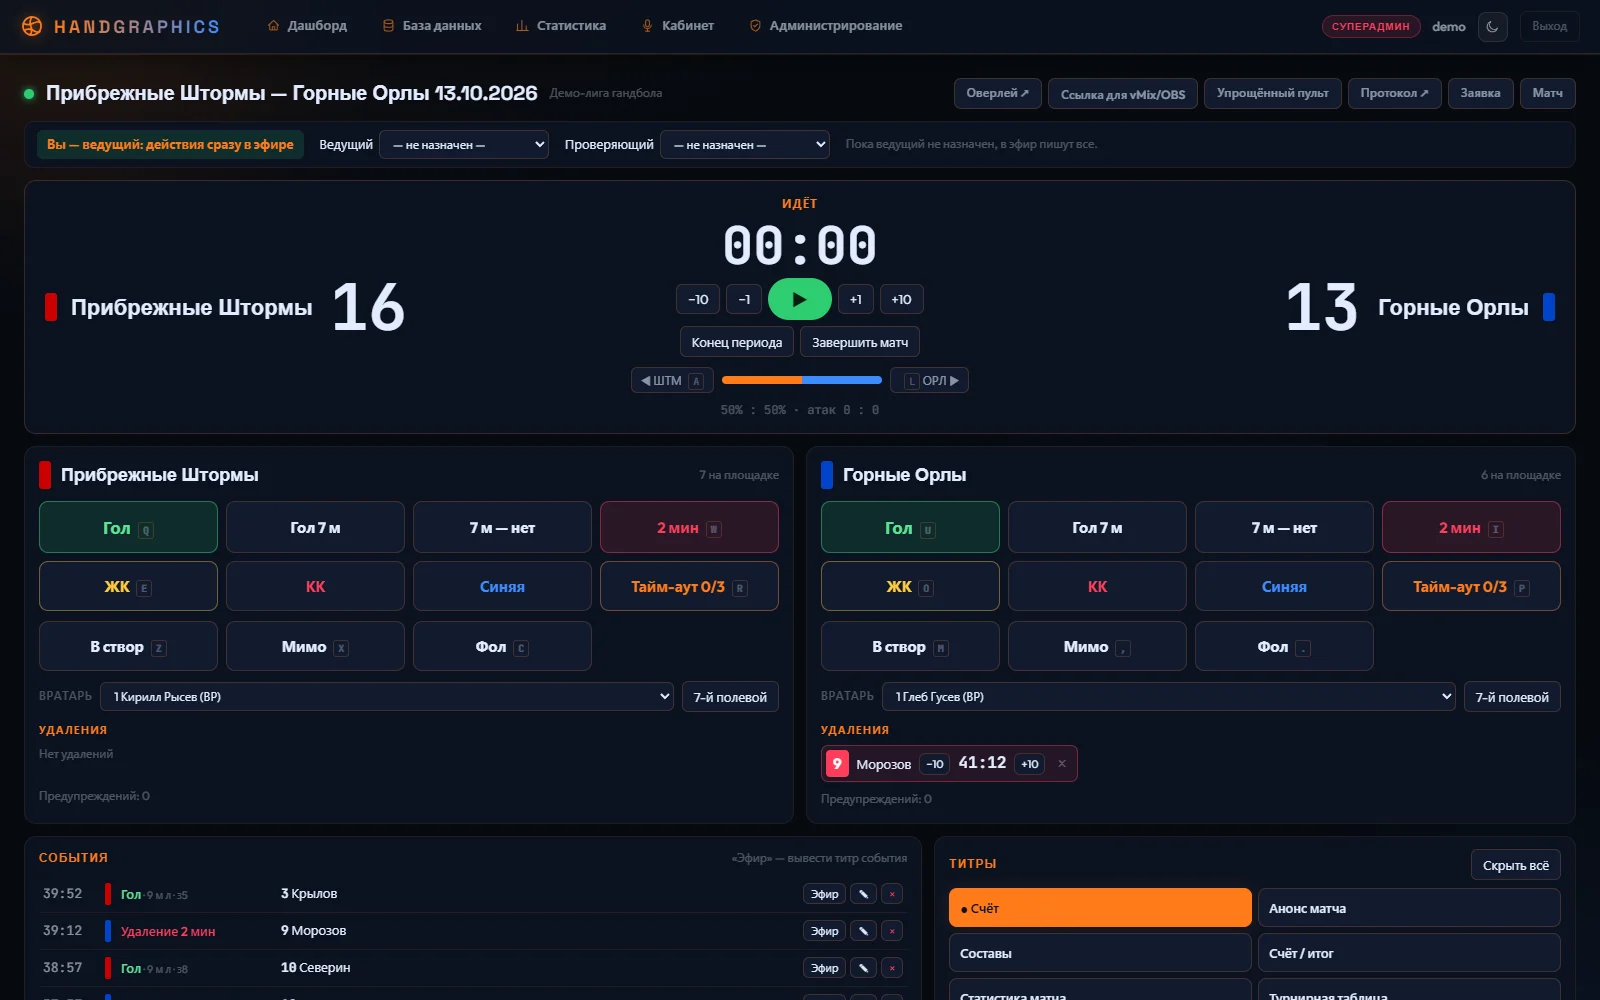The image size is (1600, 1000).
Task: Decrease match clock by 10
Action: [x=698, y=299]
